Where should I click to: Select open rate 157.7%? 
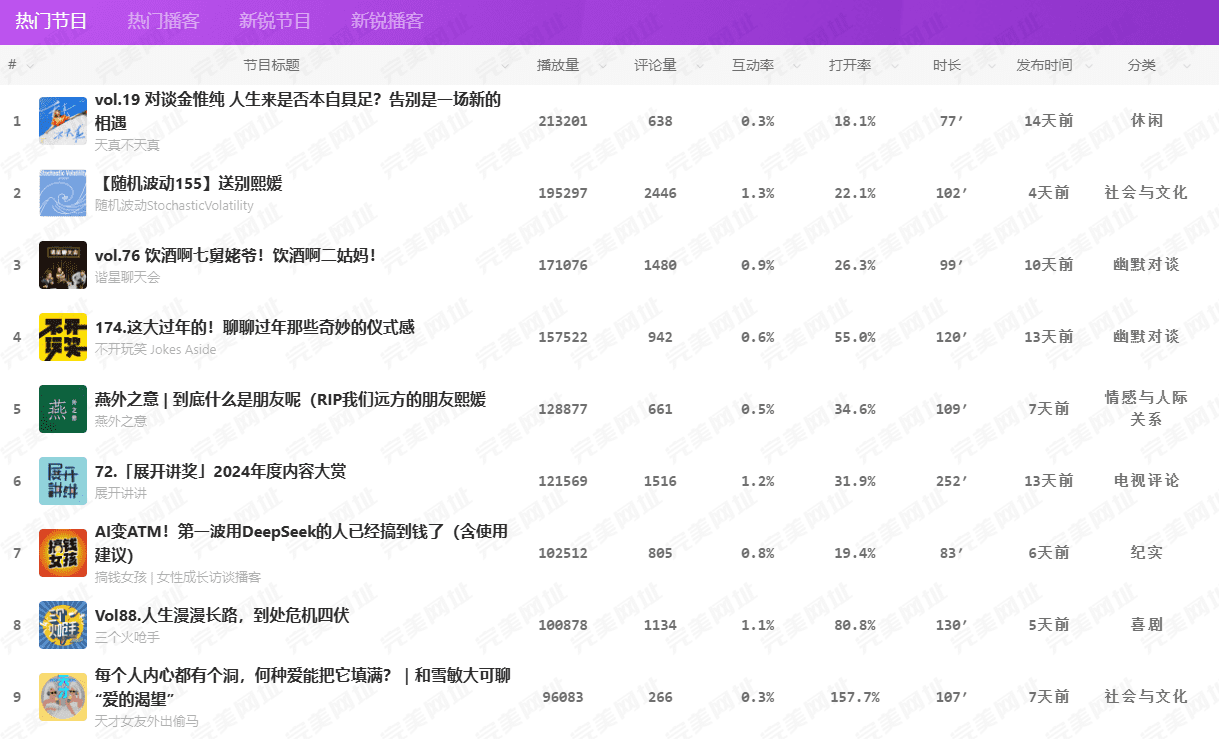pyautogui.click(x=855, y=697)
